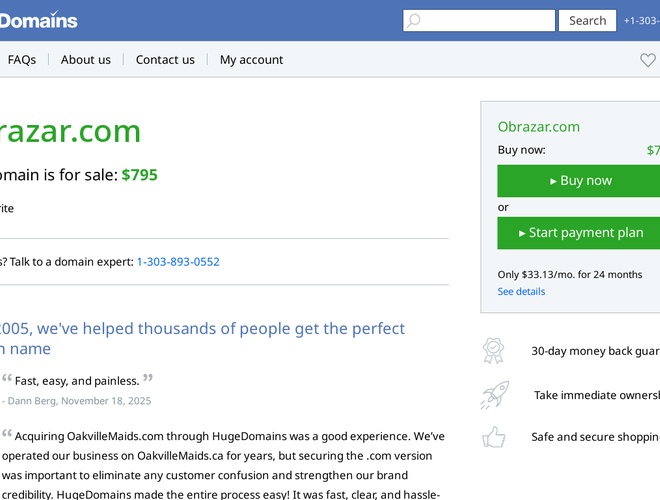Open the About us page
This screenshot has width=660, height=500.
coord(86,60)
